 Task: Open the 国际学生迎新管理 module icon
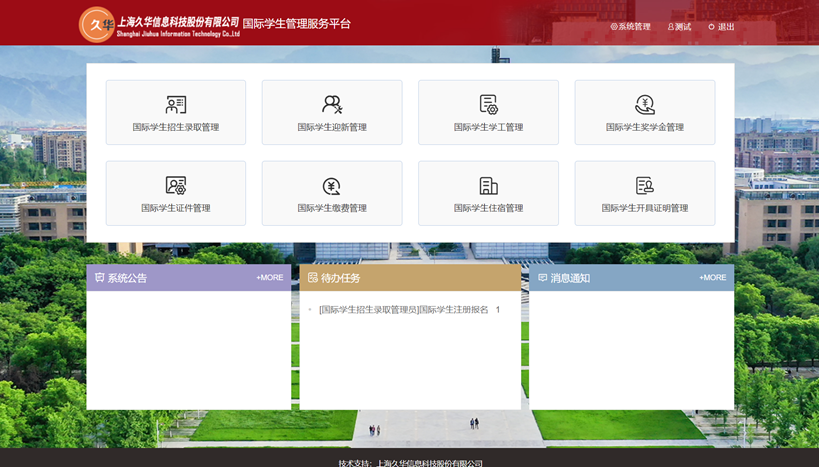pyautogui.click(x=332, y=105)
